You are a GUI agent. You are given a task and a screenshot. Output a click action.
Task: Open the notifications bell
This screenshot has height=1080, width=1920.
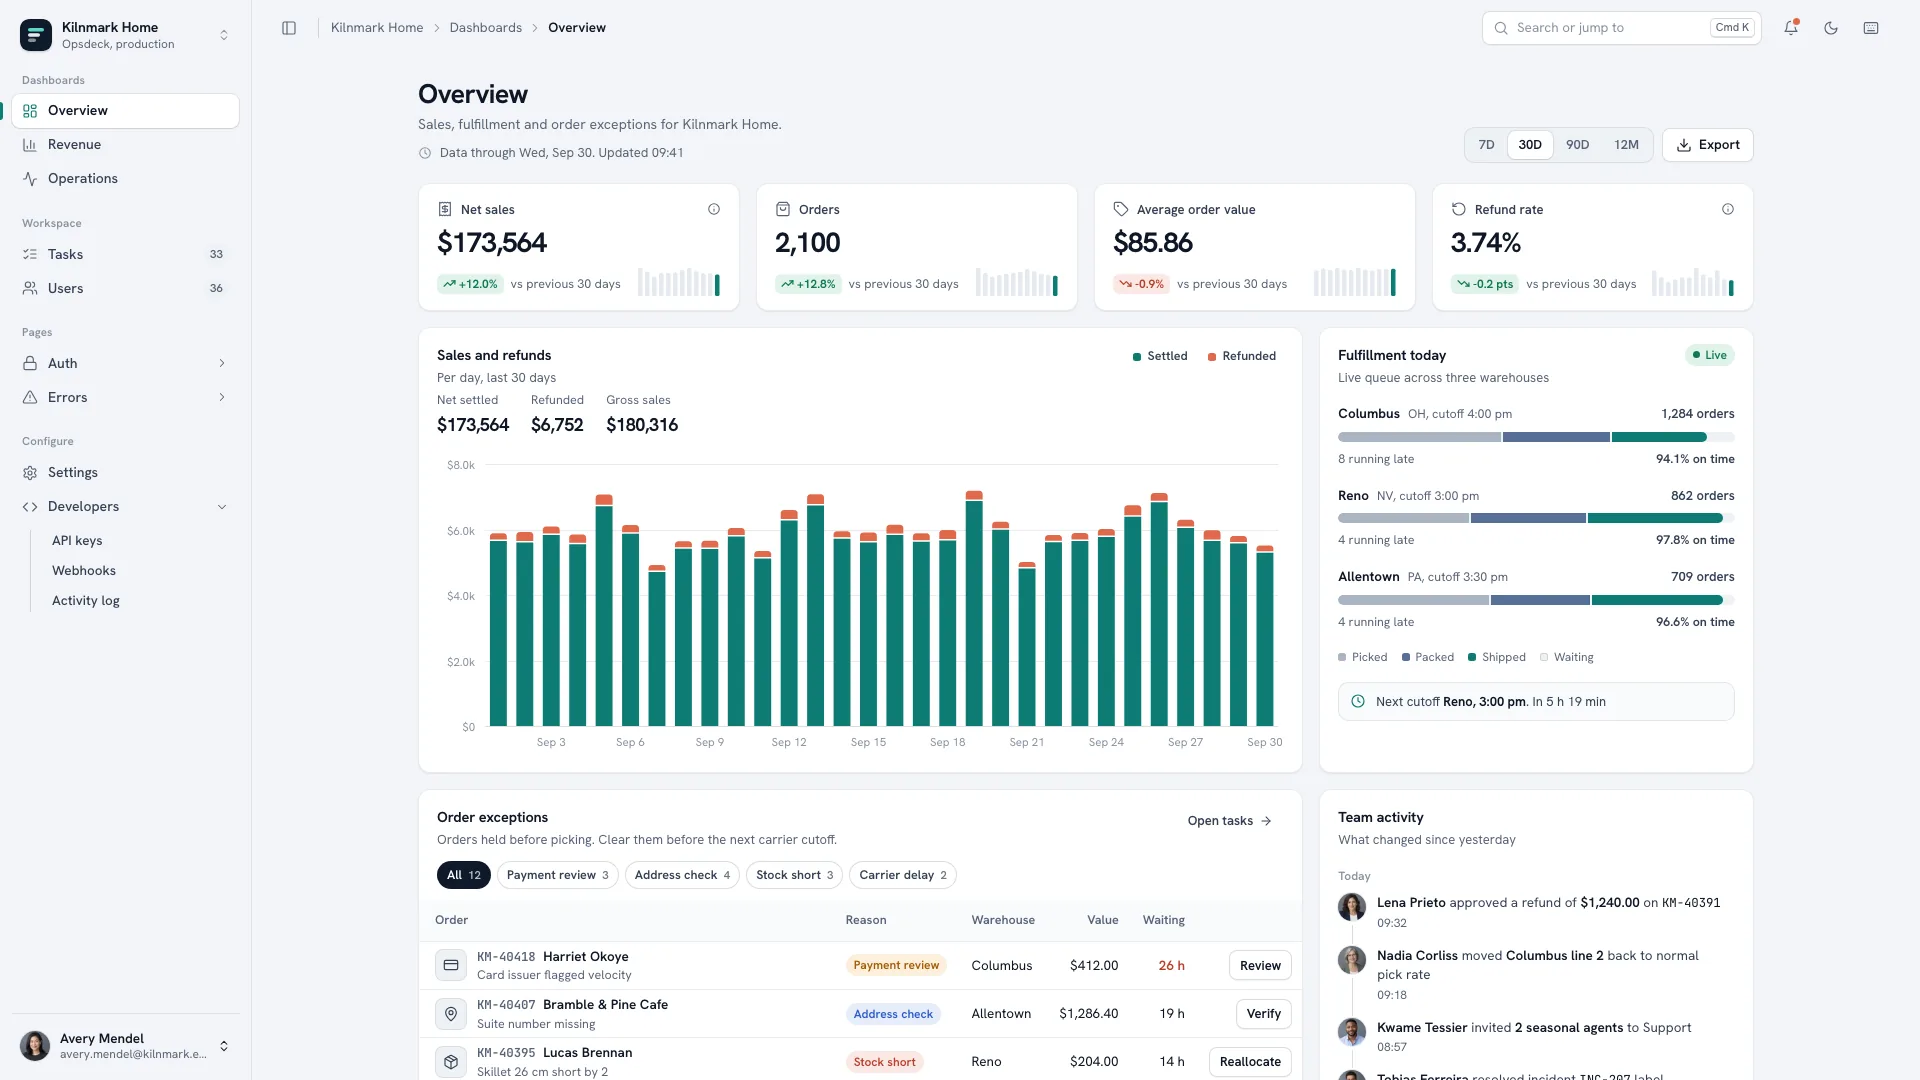point(1791,28)
